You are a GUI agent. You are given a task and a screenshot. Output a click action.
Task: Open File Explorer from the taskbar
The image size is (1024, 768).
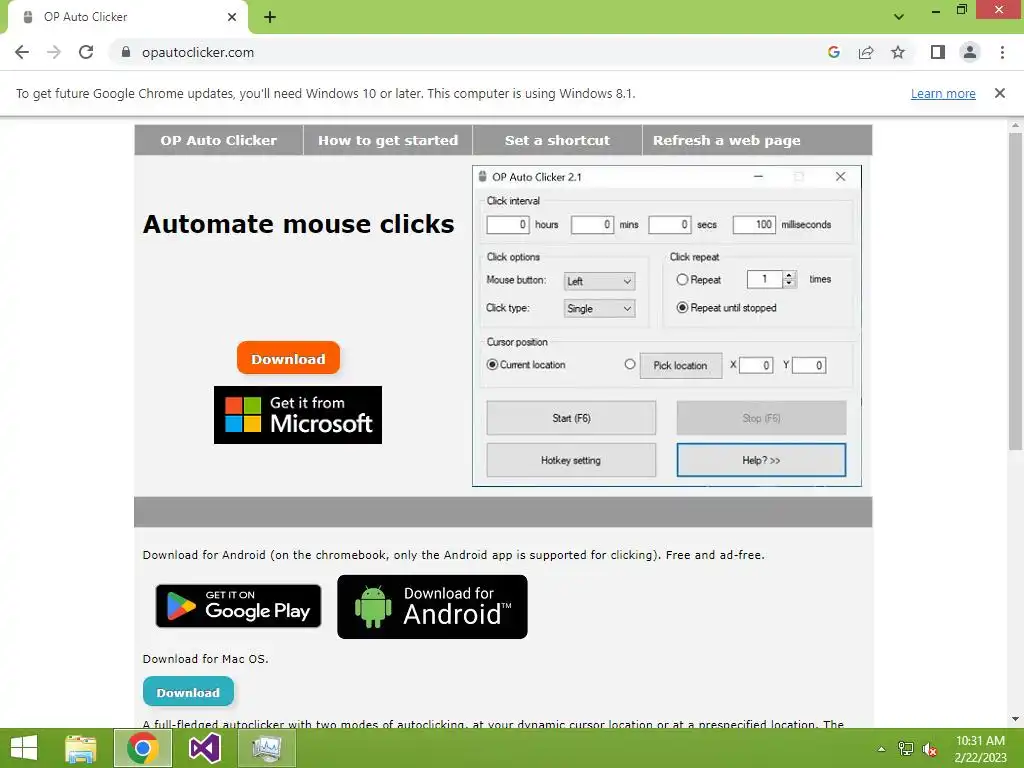(x=81, y=748)
